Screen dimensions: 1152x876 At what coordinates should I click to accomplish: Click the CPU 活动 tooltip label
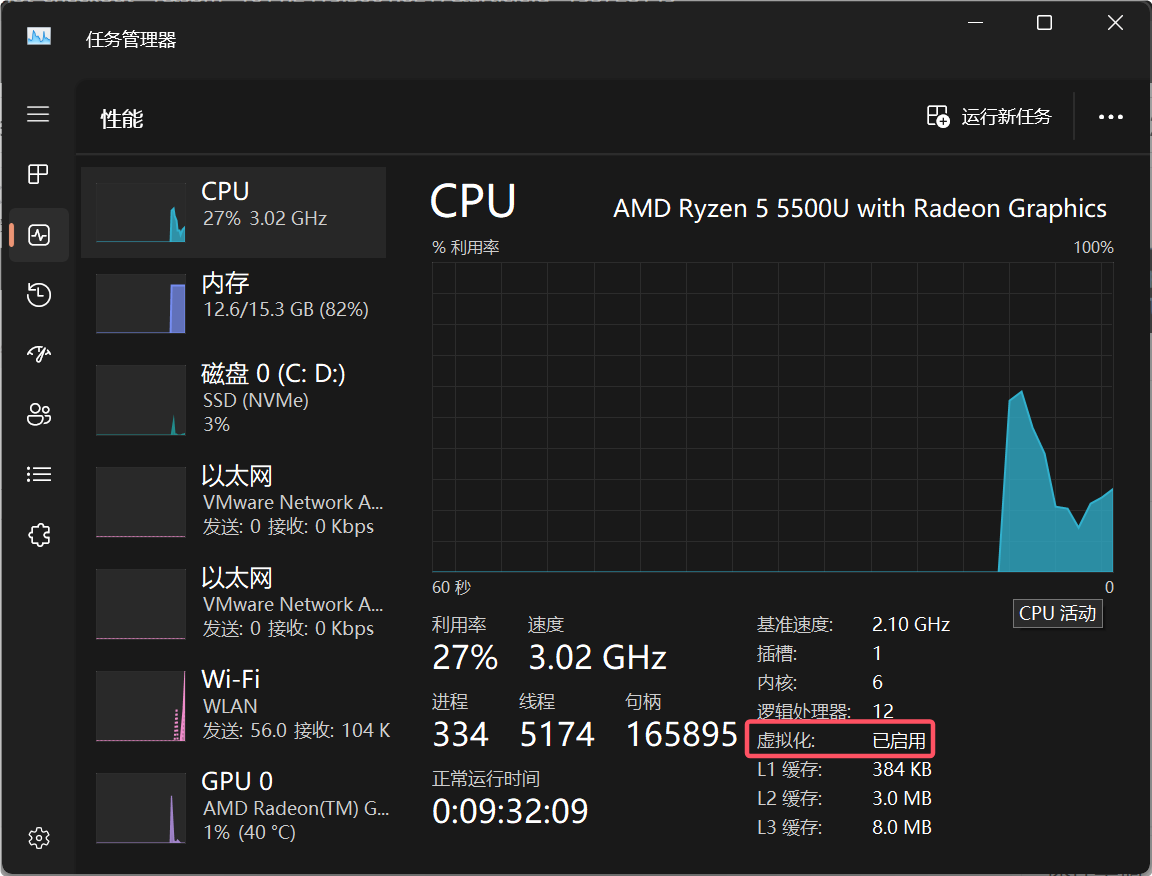pyautogui.click(x=1057, y=614)
